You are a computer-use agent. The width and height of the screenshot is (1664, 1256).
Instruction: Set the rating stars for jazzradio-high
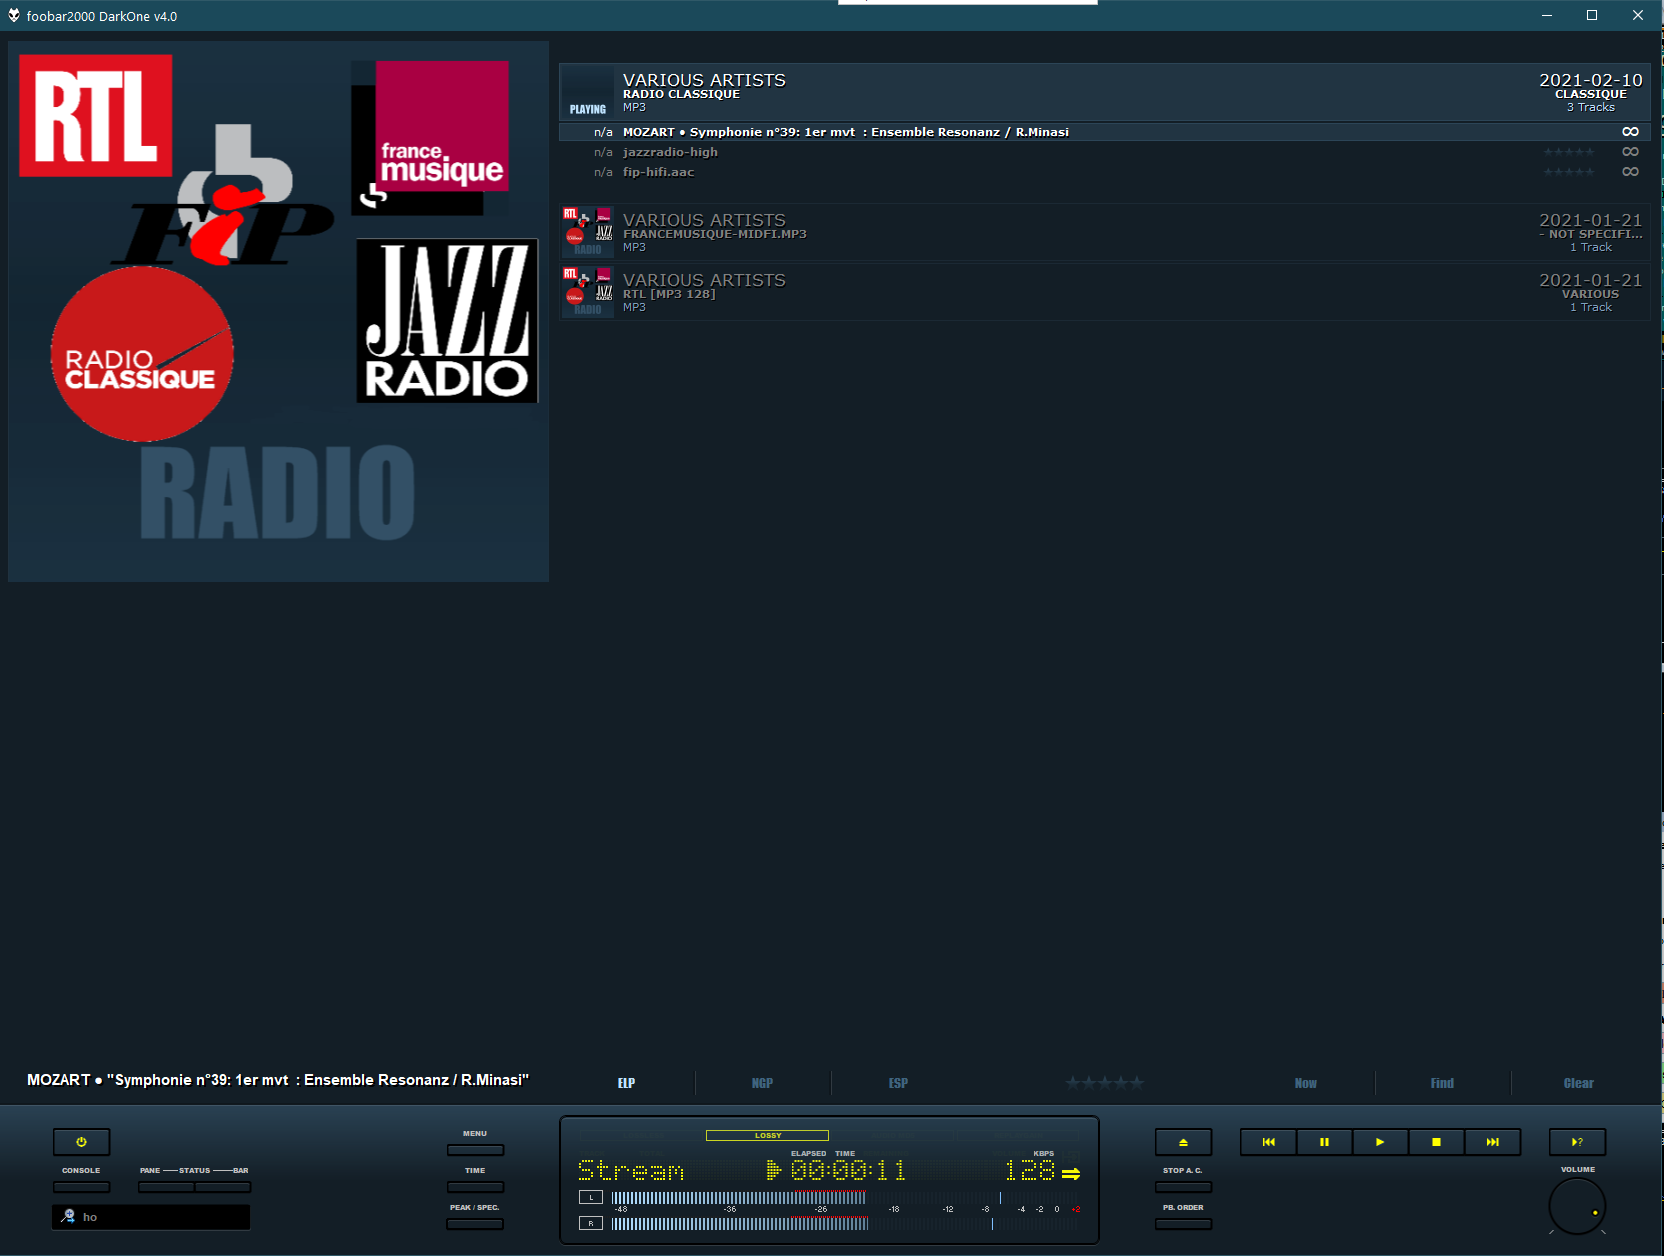1569,152
